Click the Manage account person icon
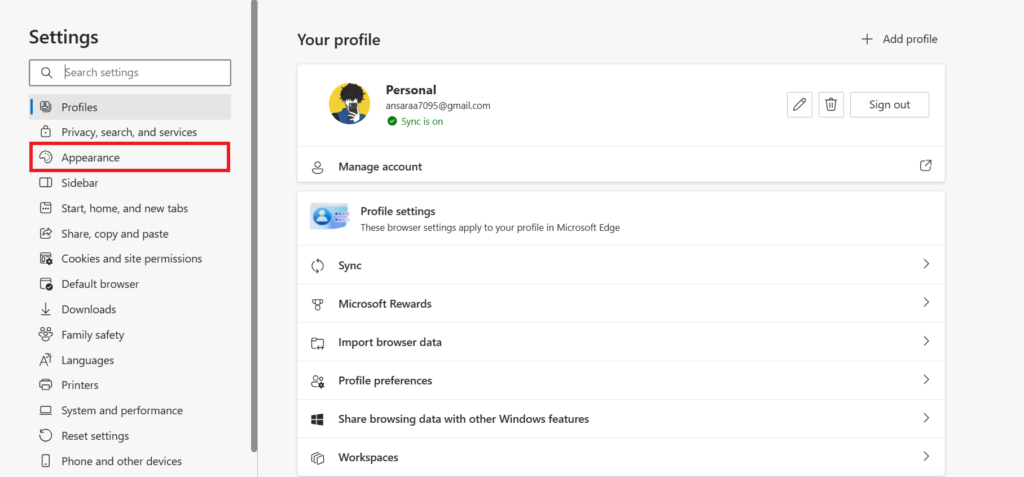 tap(318, 167)
